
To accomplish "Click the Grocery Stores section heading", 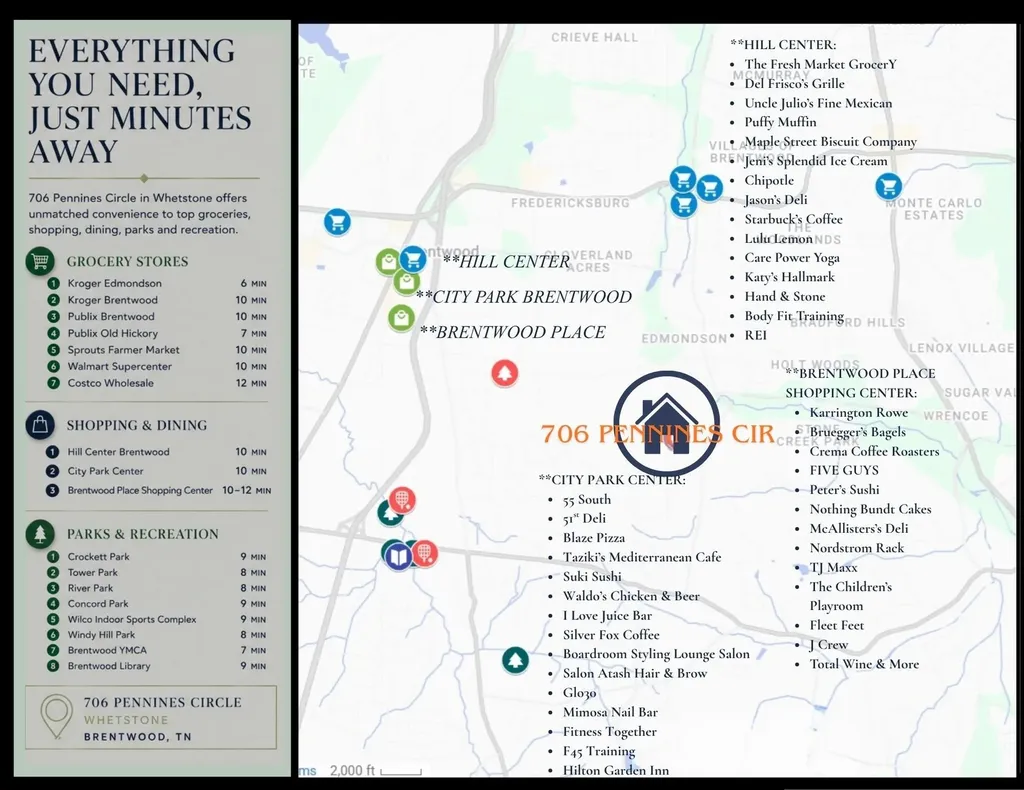I will (x=127, y=262).
